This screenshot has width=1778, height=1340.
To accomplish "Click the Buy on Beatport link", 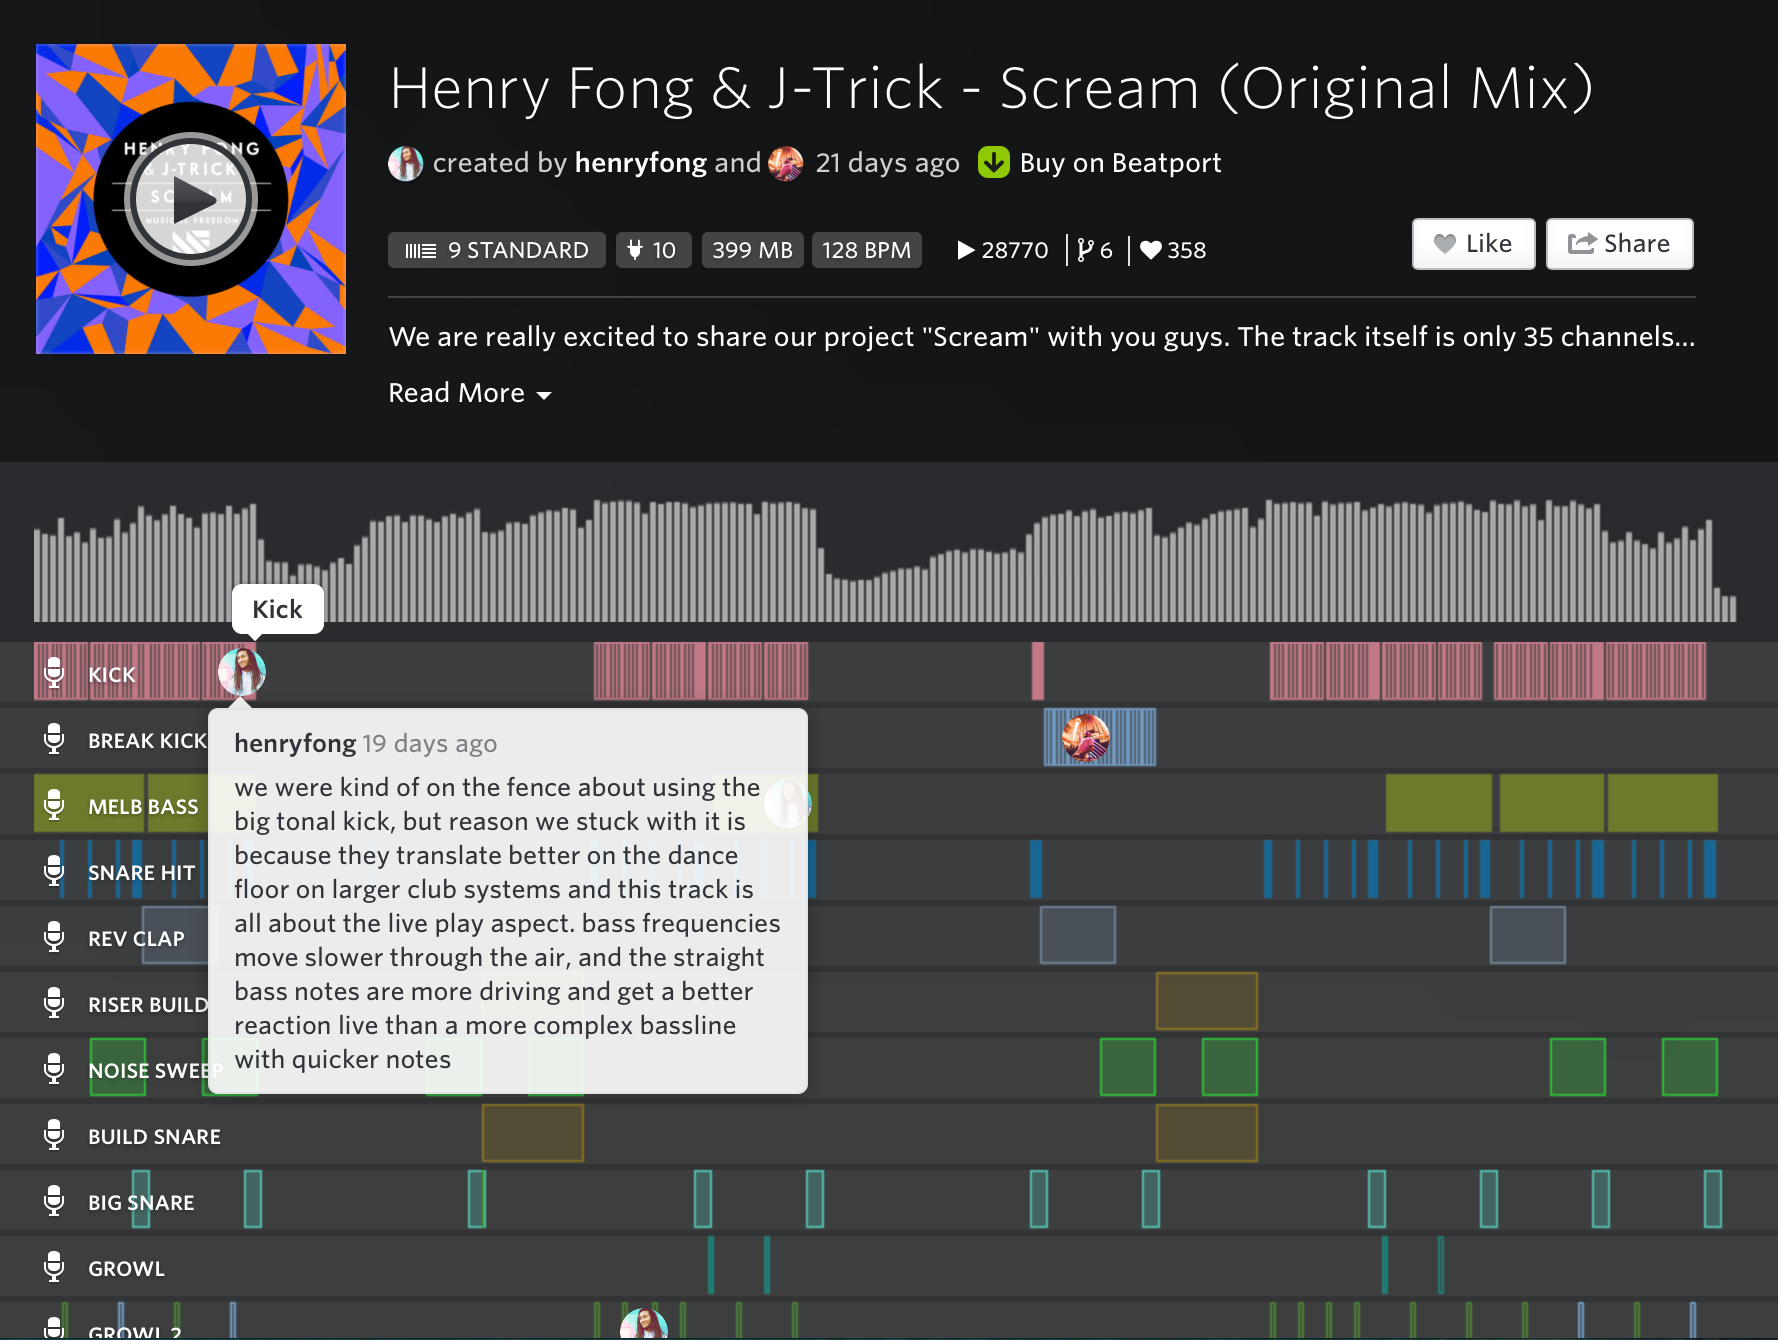I will tap(1120, 163).
